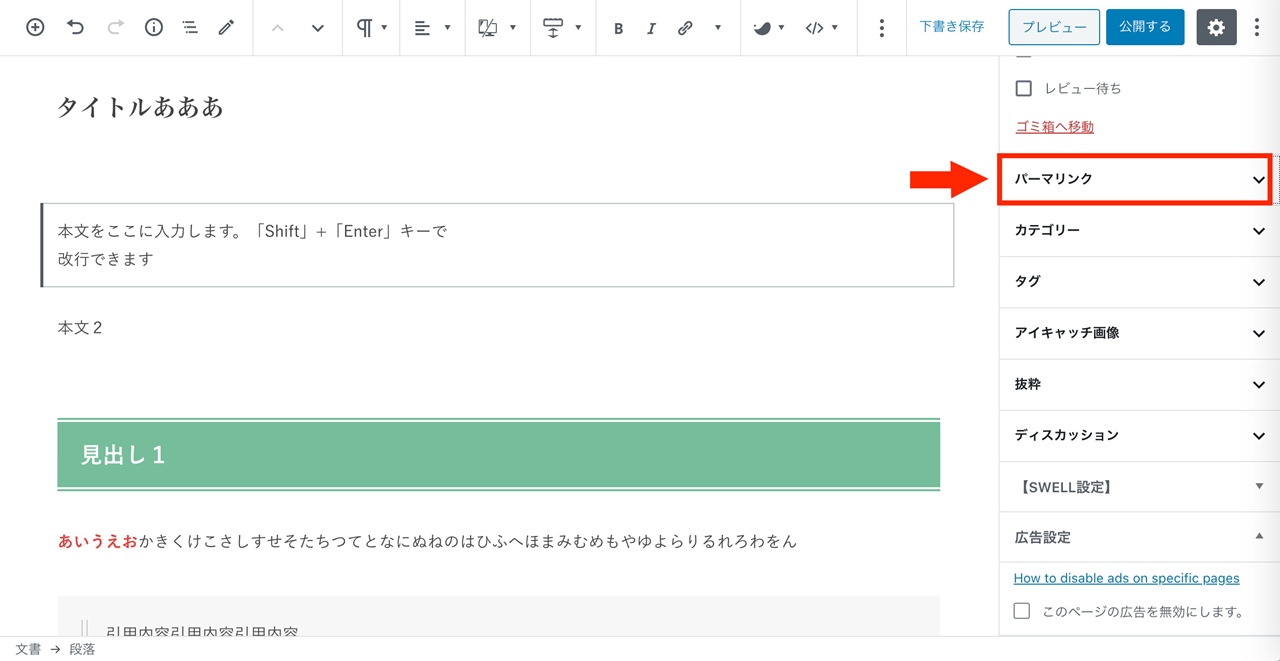
Task: Insert a link with the chain icon
Action: (x=685, y=28)
